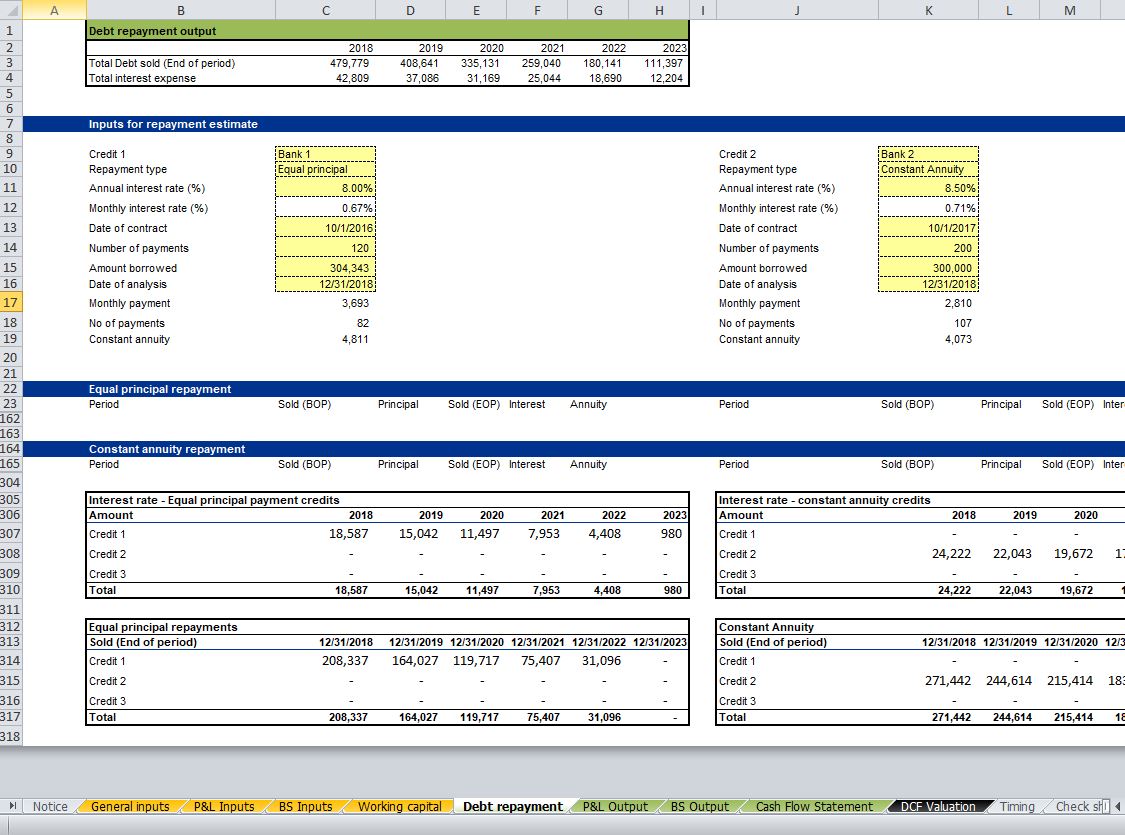Select row 17 header
Screen dimensions: 1125x835
pyautogui.click(x=11, y=303)
